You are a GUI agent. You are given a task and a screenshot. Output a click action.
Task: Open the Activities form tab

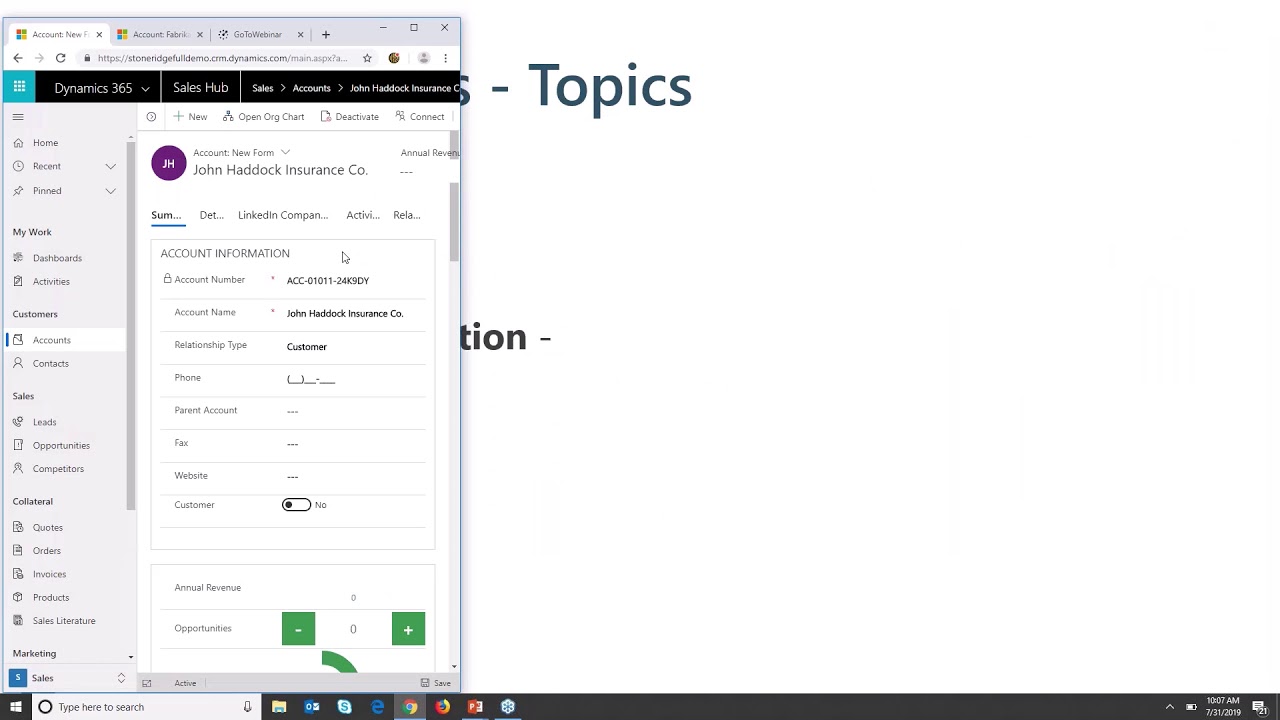point(363,215)
